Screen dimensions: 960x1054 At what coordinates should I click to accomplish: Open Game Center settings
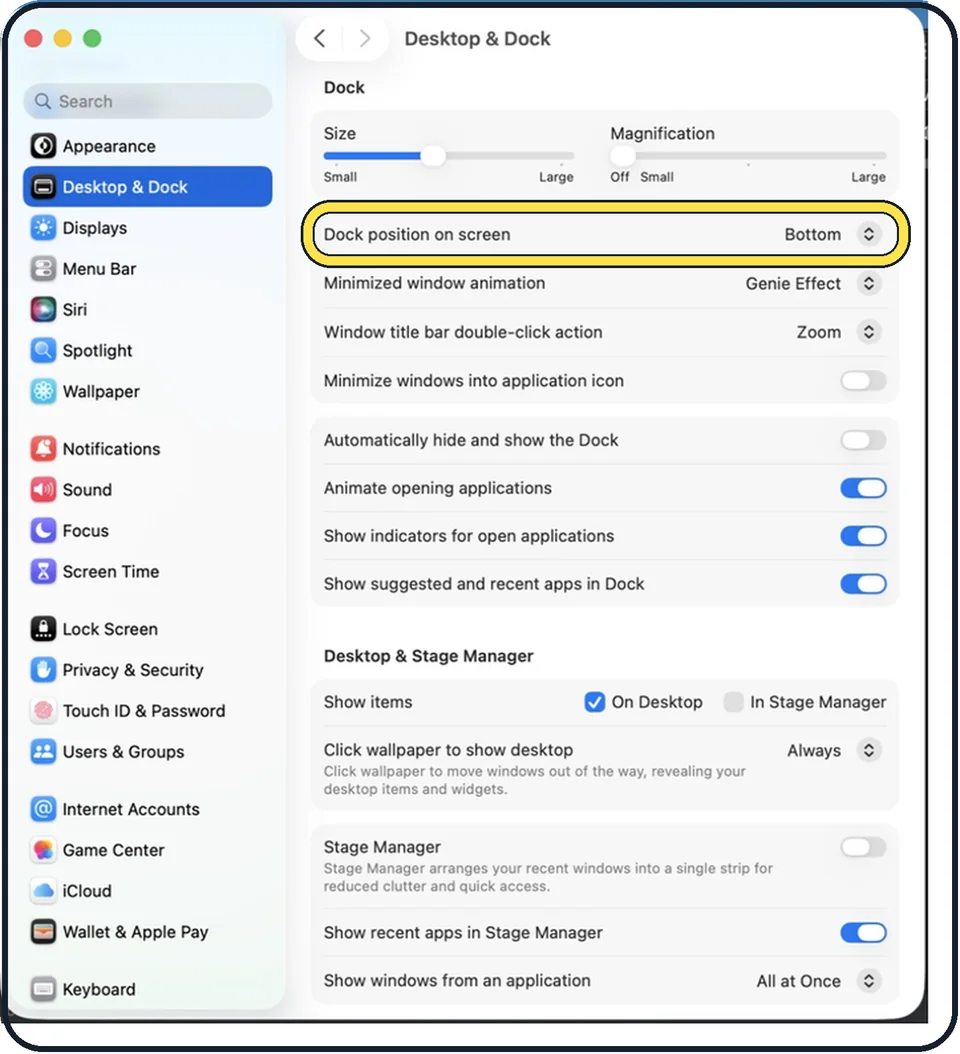click(148, 850)
